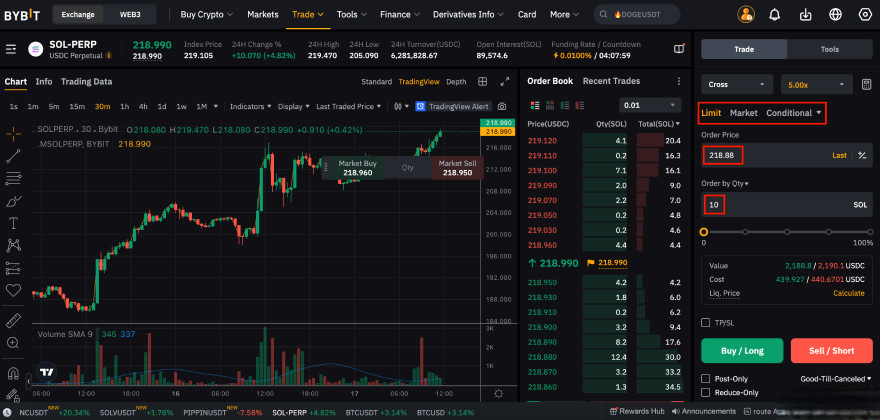Open the app download icon

tap(805, 15)
